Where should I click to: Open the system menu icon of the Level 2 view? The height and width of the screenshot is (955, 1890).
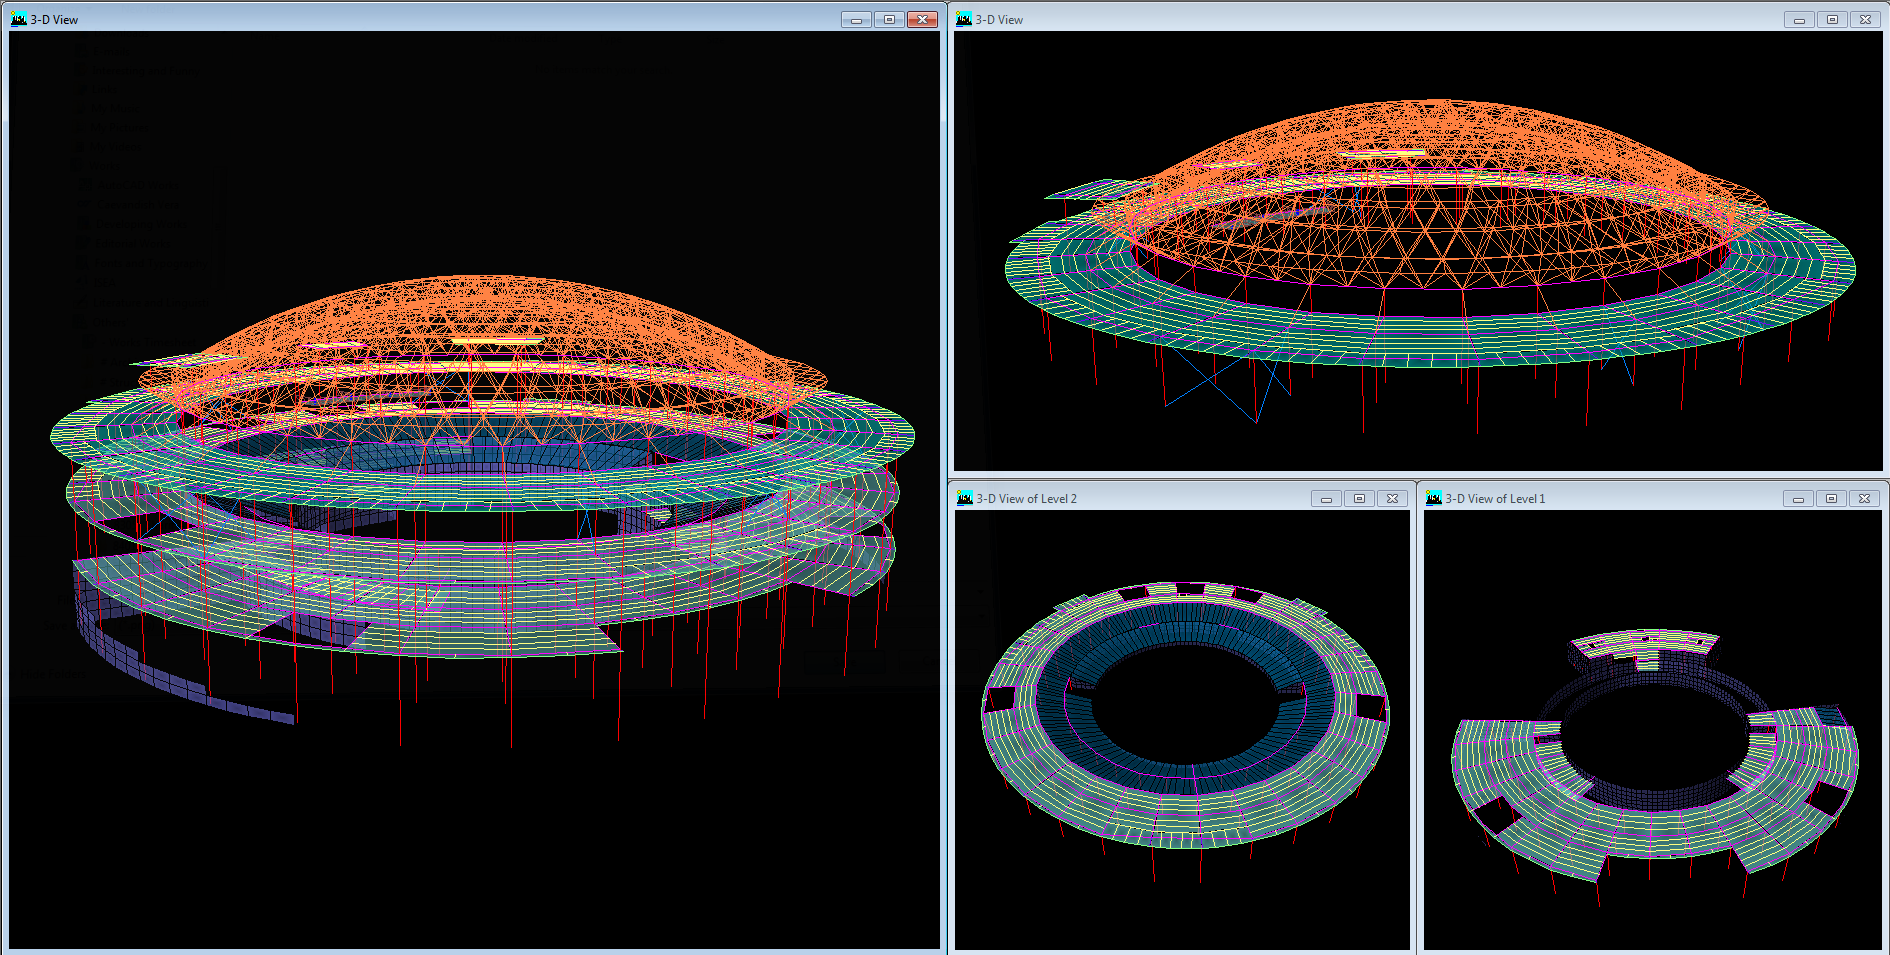click(x=964, y=498)
